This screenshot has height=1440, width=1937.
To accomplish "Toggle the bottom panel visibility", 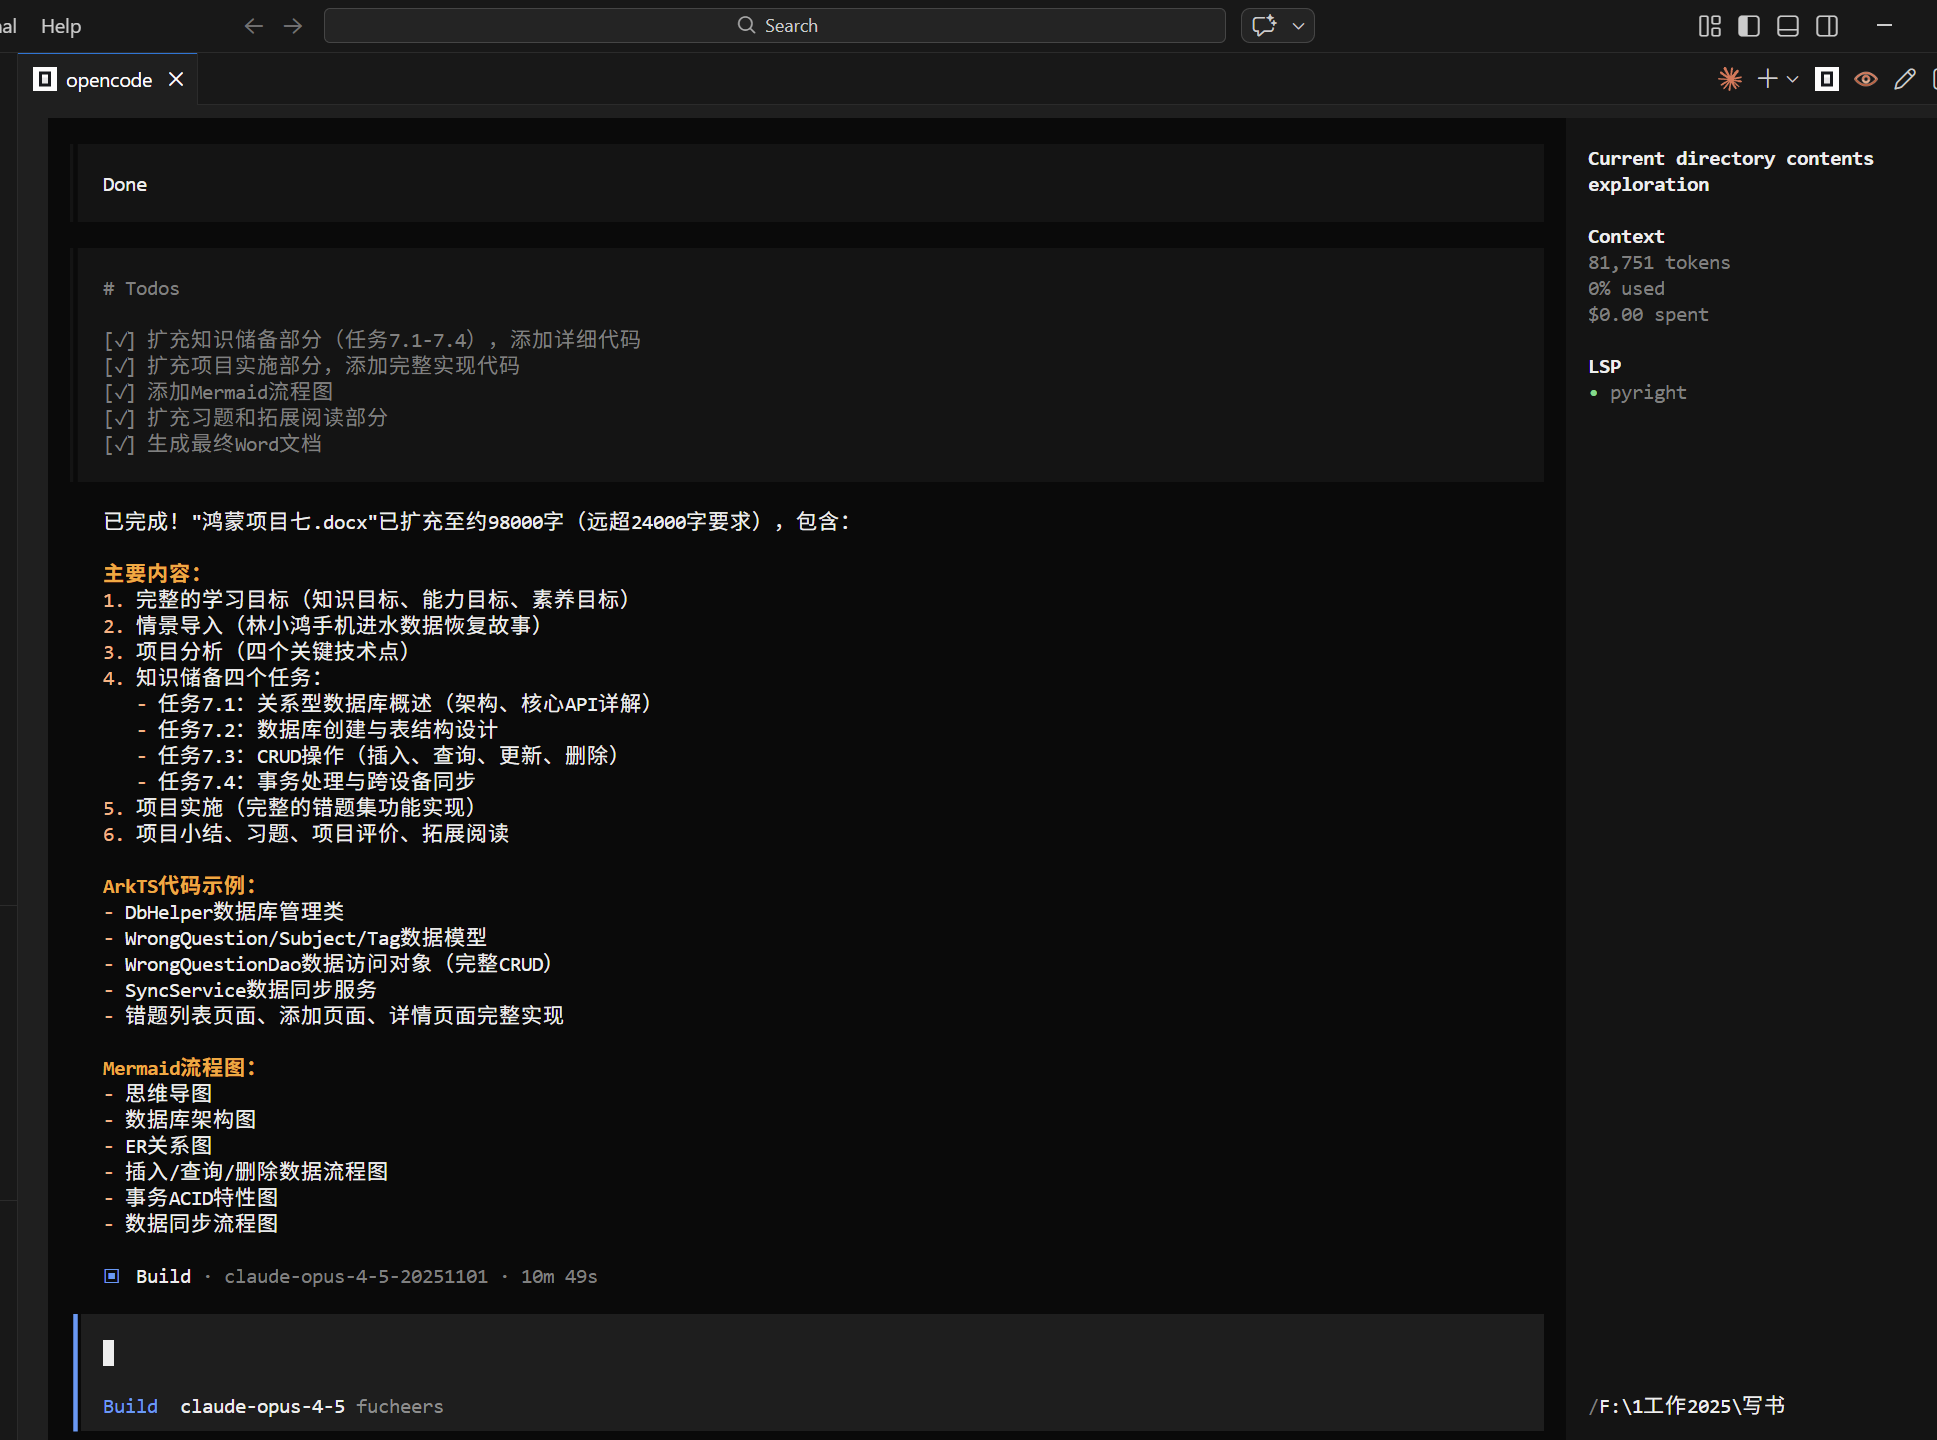I will pyautogui.click(x=1788, y=26).
